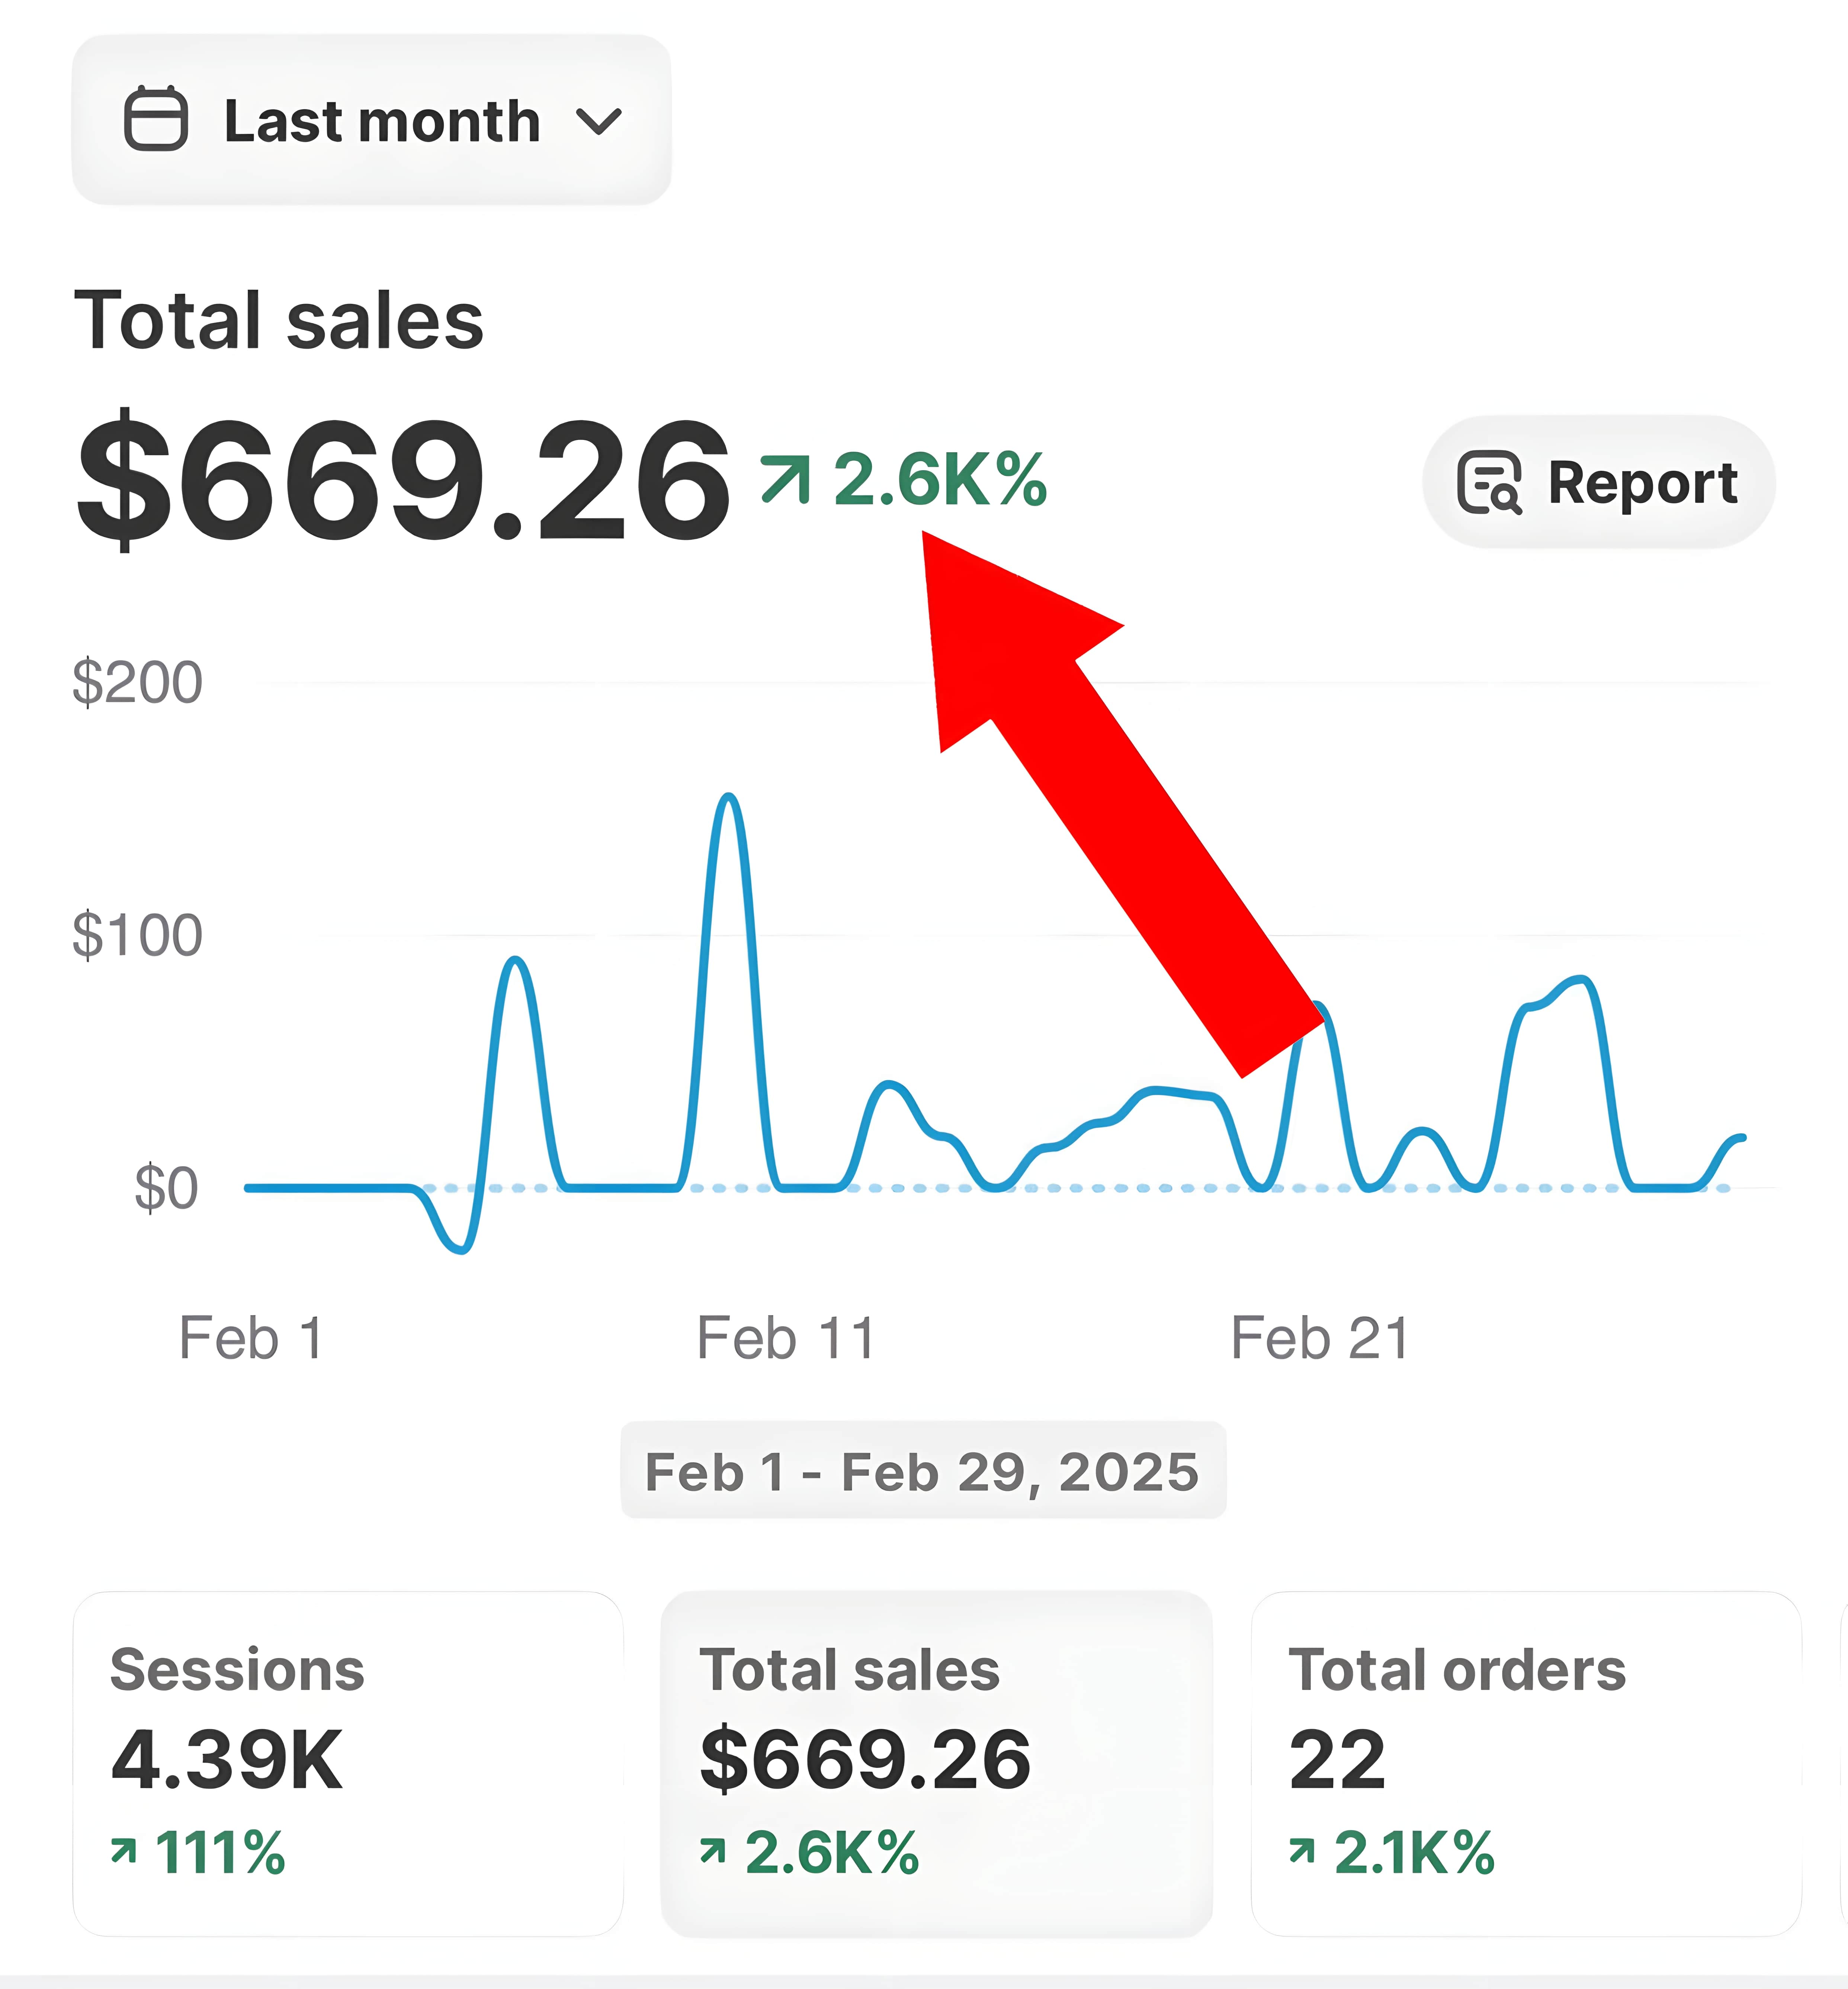Screen dimensions: 1848x1989
Task: Click the up arrow icon beside 111%
Action: click(x=123, y=1852)
